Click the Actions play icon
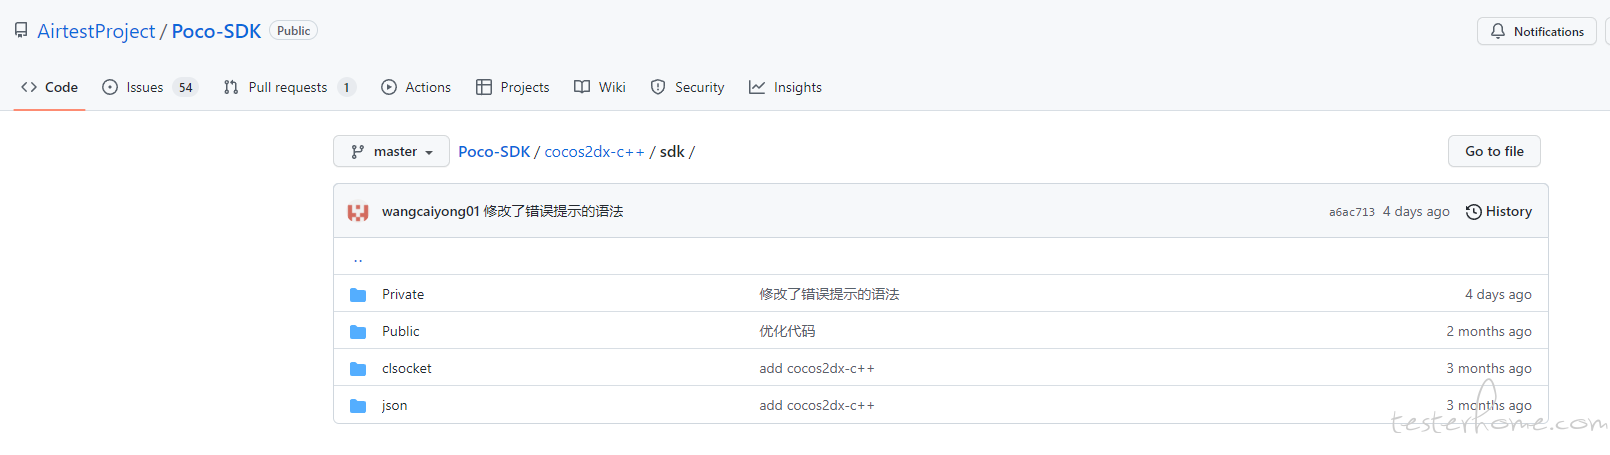The image size is (1610, 455). point(389,87)
